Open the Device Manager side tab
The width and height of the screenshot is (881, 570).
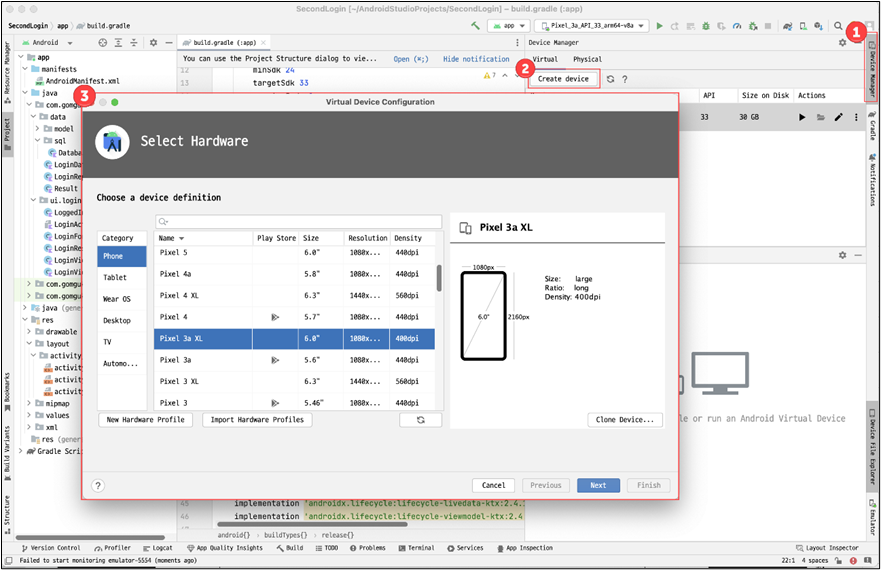[872, 69]
